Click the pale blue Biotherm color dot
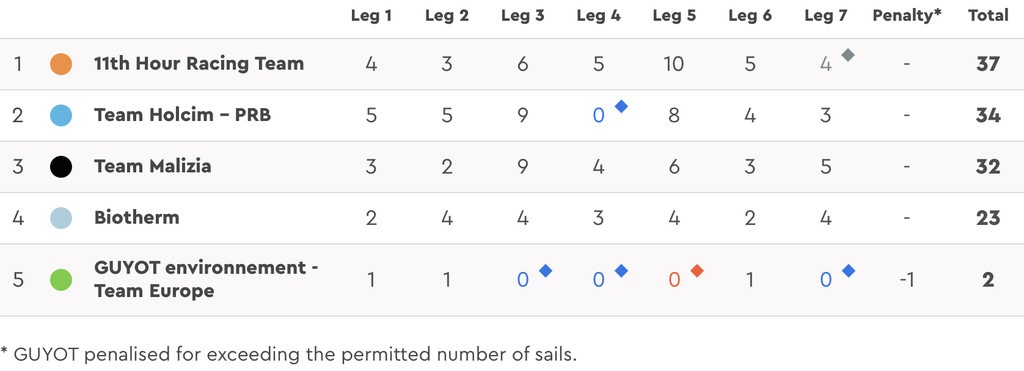The height and width of the screenshot is (371, 1024). pos(61,218)
